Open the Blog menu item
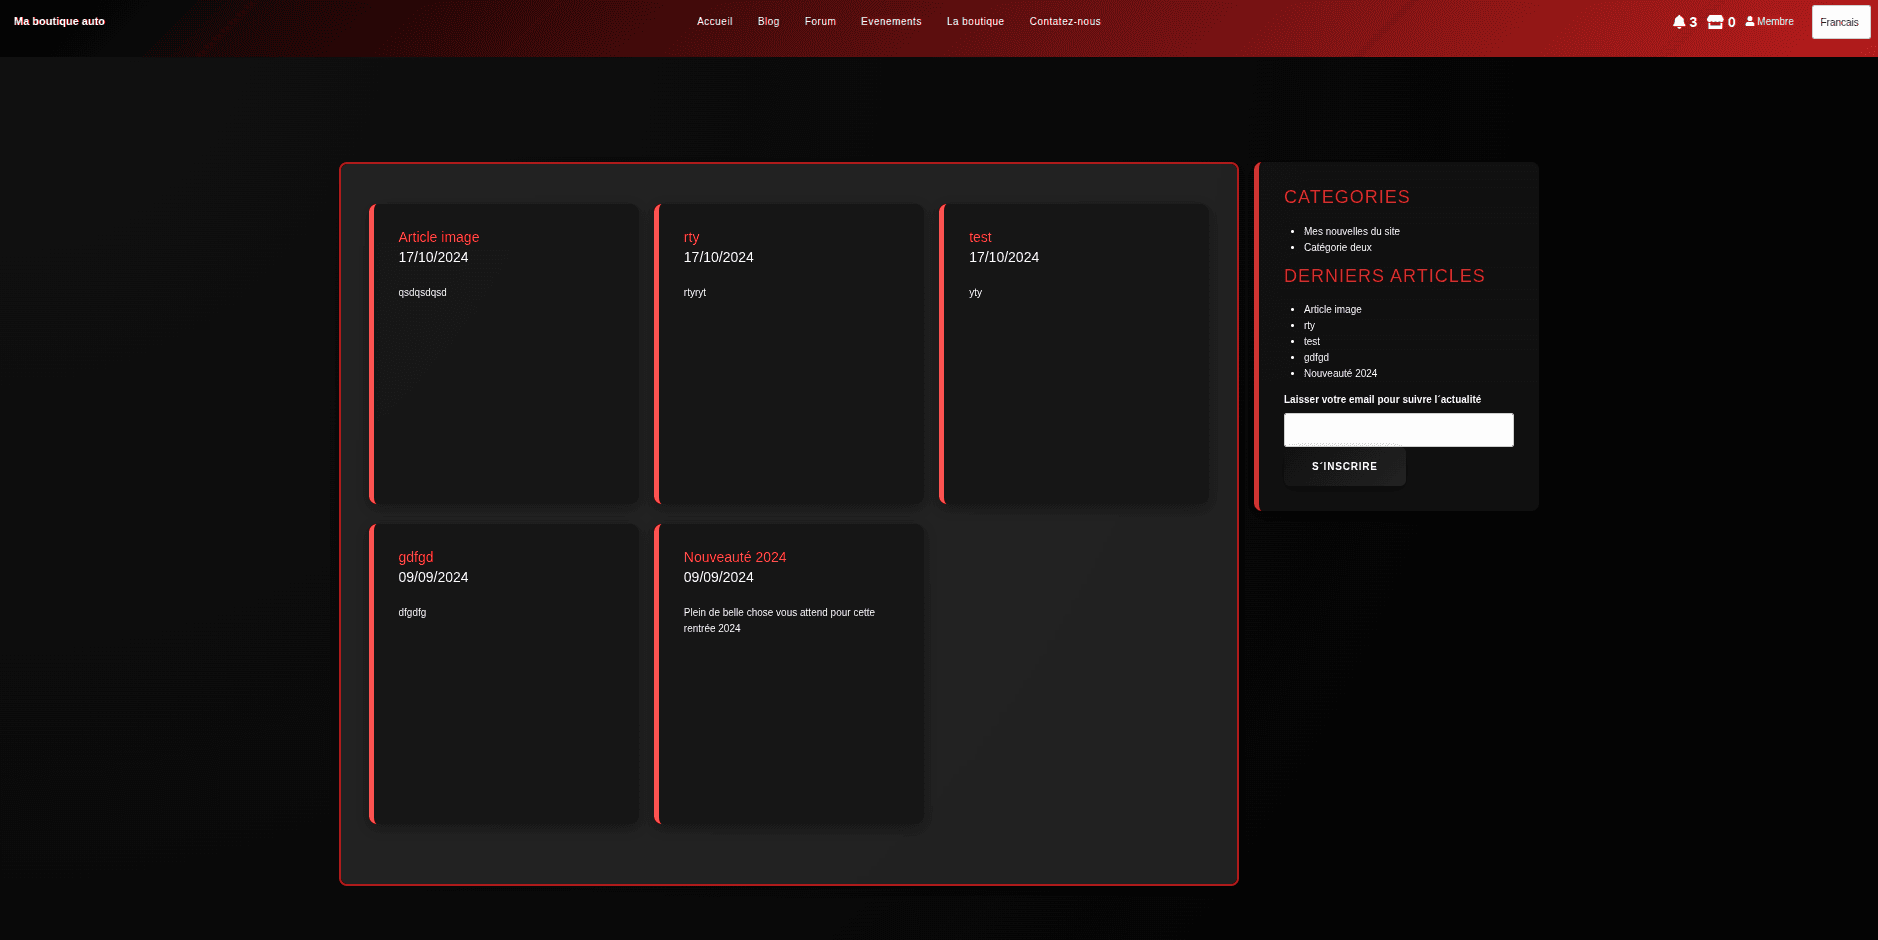 click(768, 21)
